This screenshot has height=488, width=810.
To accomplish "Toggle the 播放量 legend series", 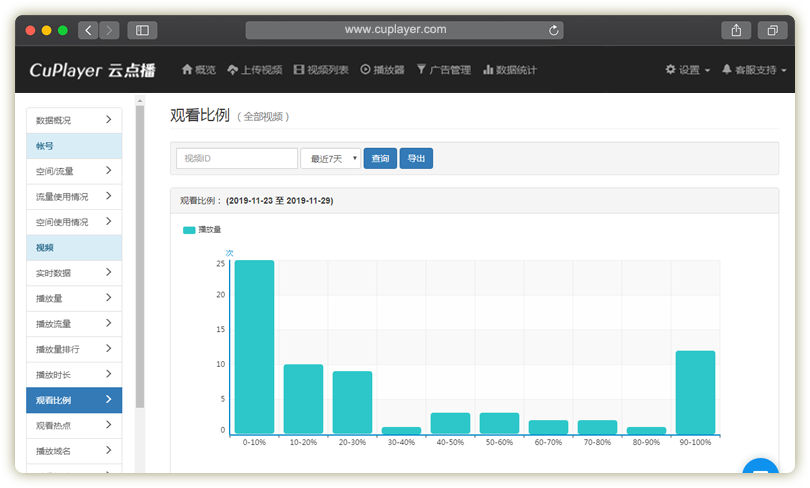I will point(202,230).
